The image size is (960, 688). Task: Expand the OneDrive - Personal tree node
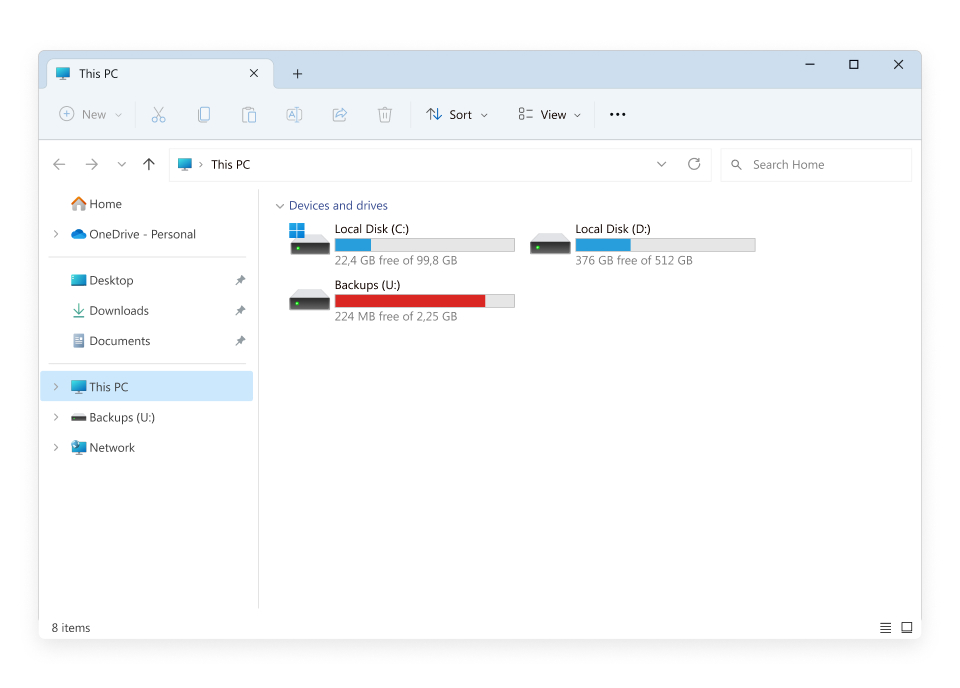pos(56,235)
